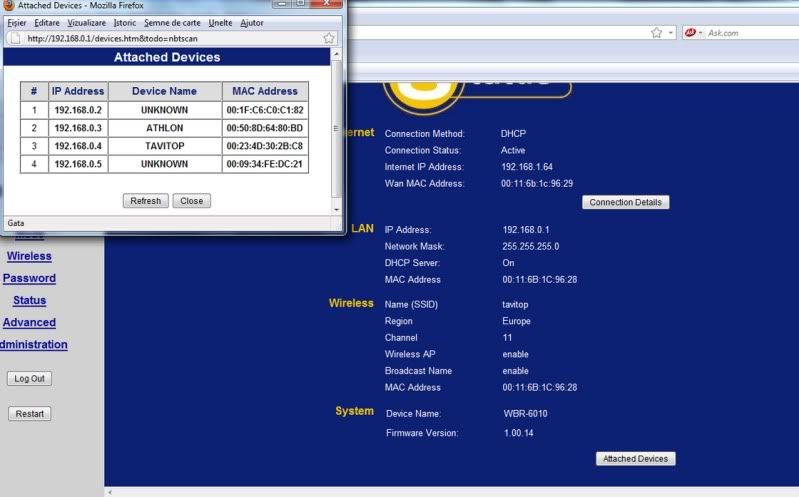Click the Attached Devices button on the status page
The image size is (799, 497).
pos(636,459)
